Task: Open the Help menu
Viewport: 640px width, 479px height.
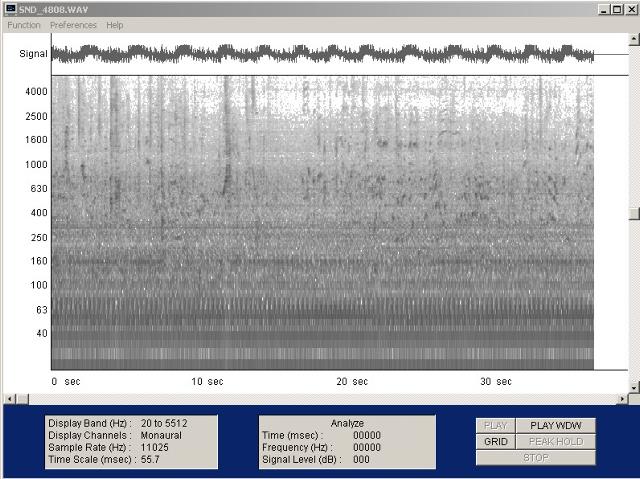Action: [x=115, y=25]
